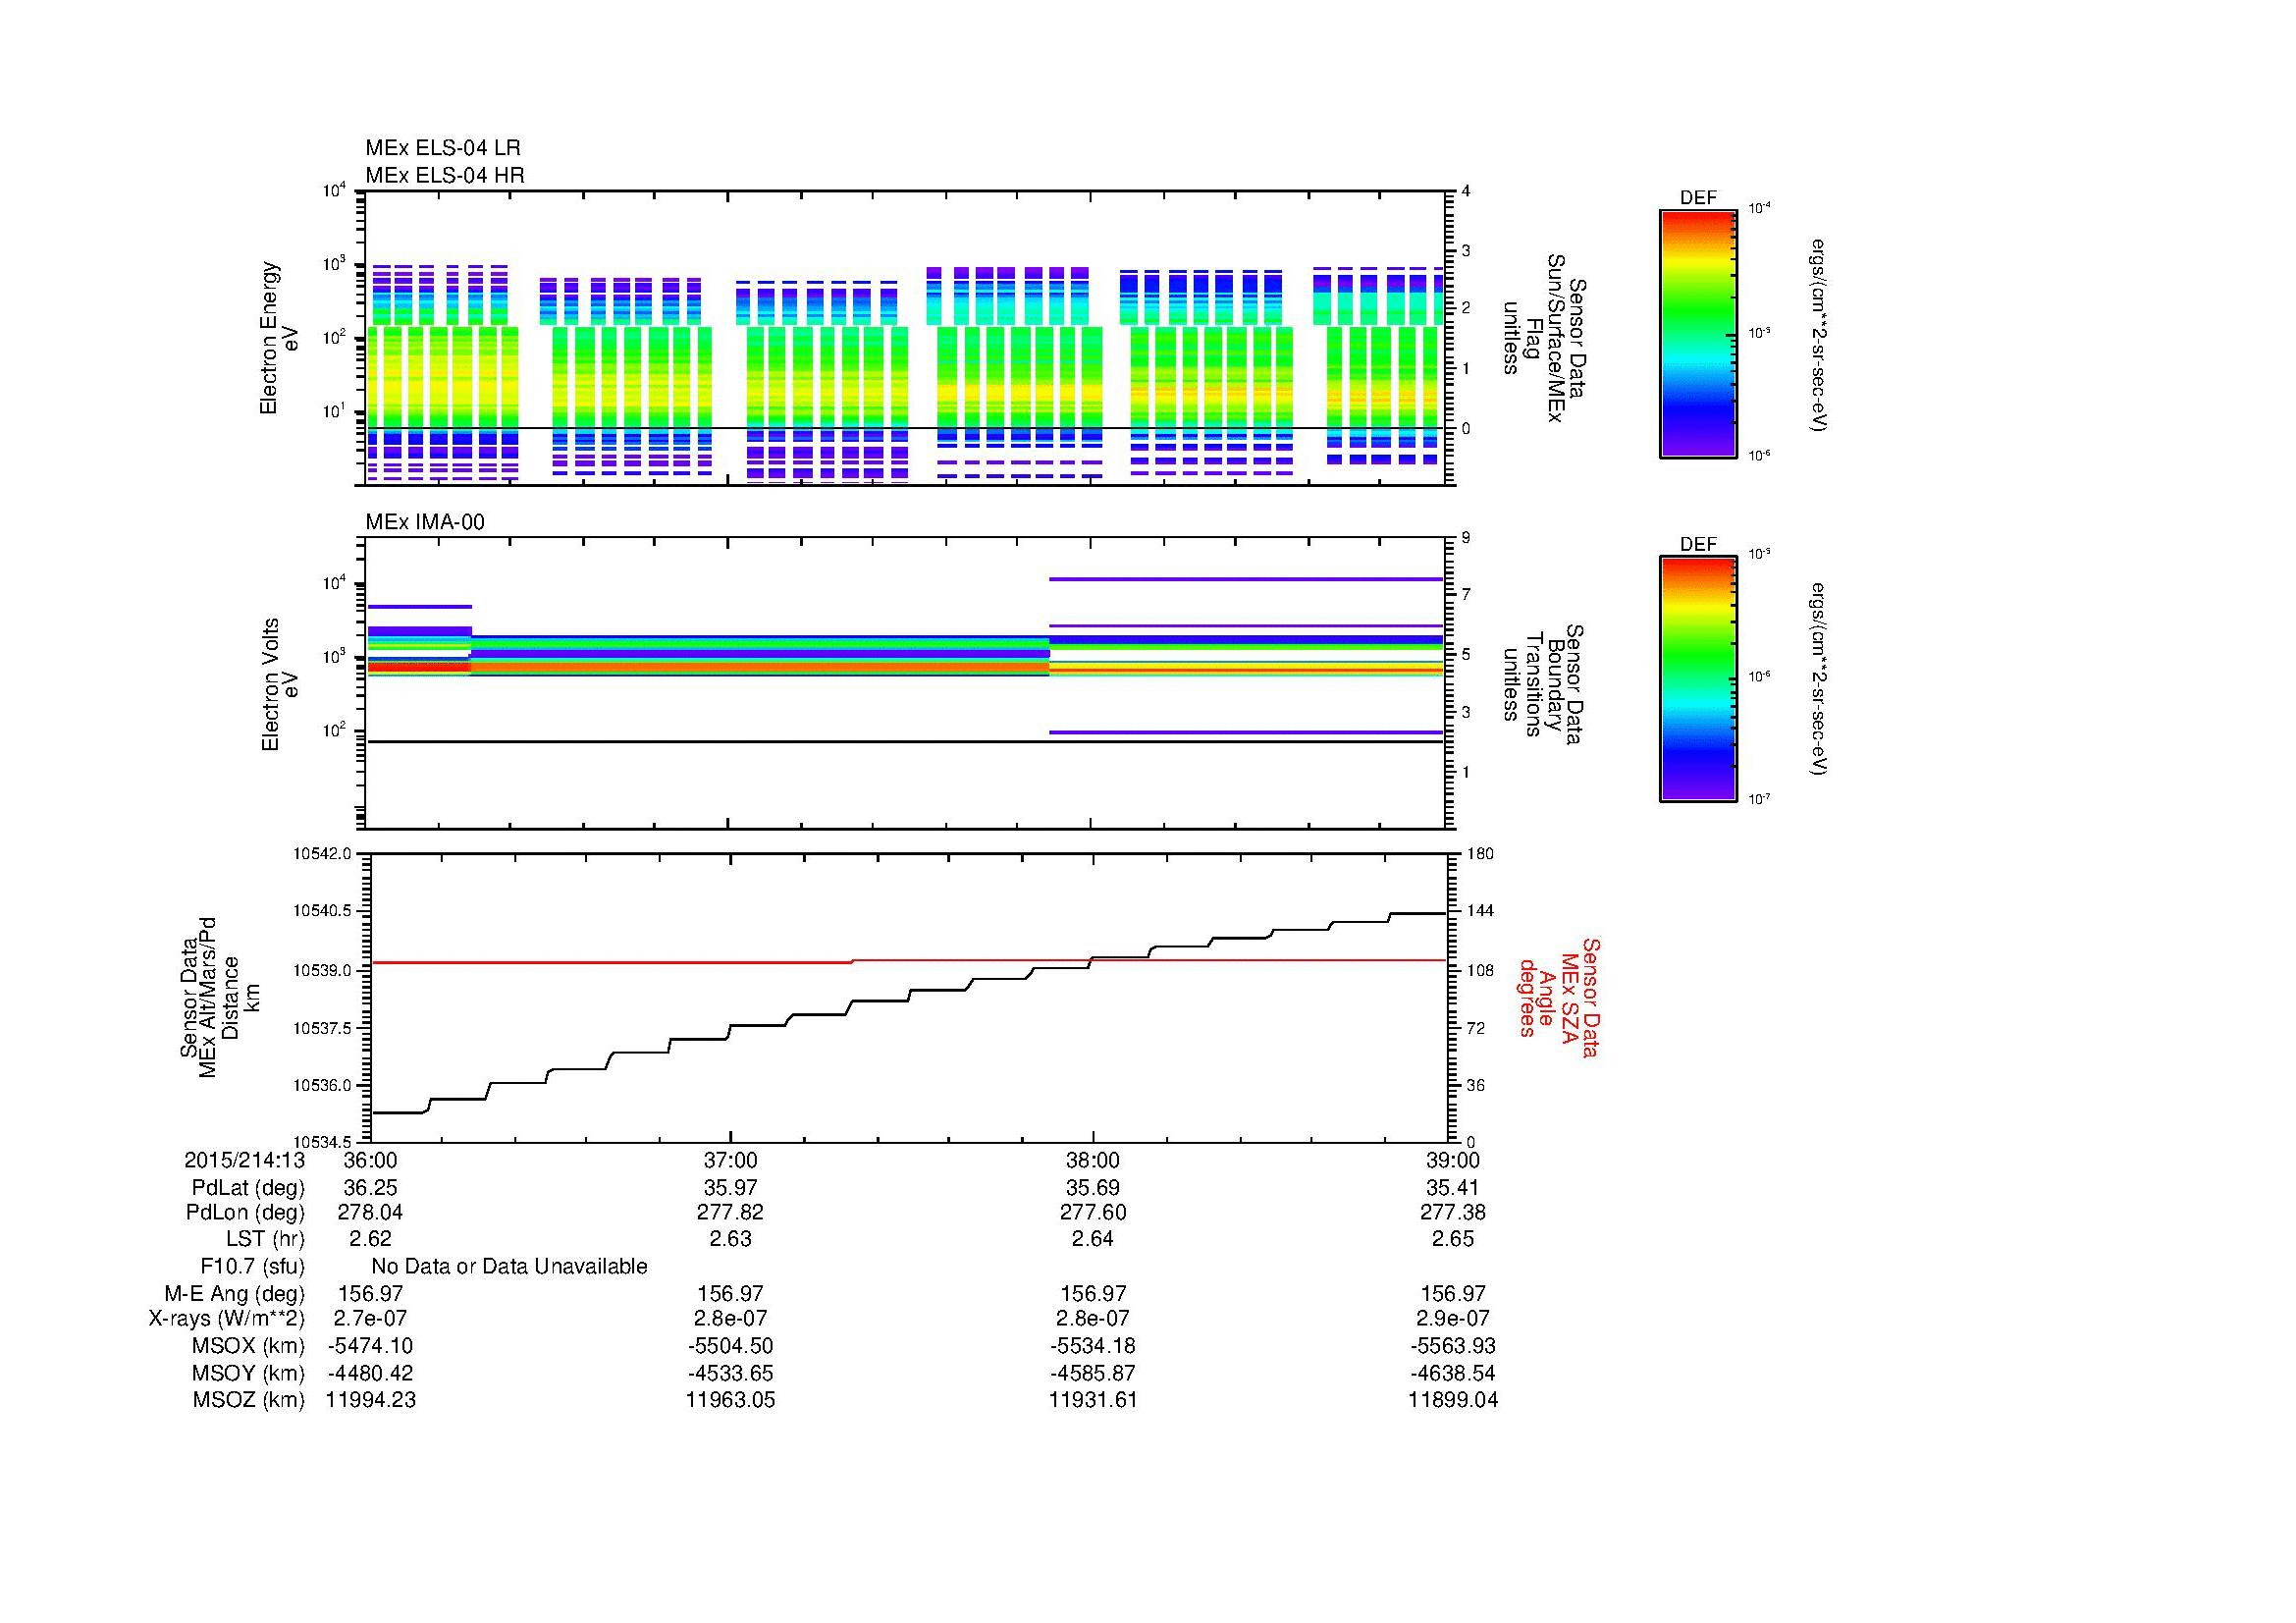The image size is (2296, 1623).
Task: Click the 144 degree tick on SZA axis
Action: coord(1479,911)
